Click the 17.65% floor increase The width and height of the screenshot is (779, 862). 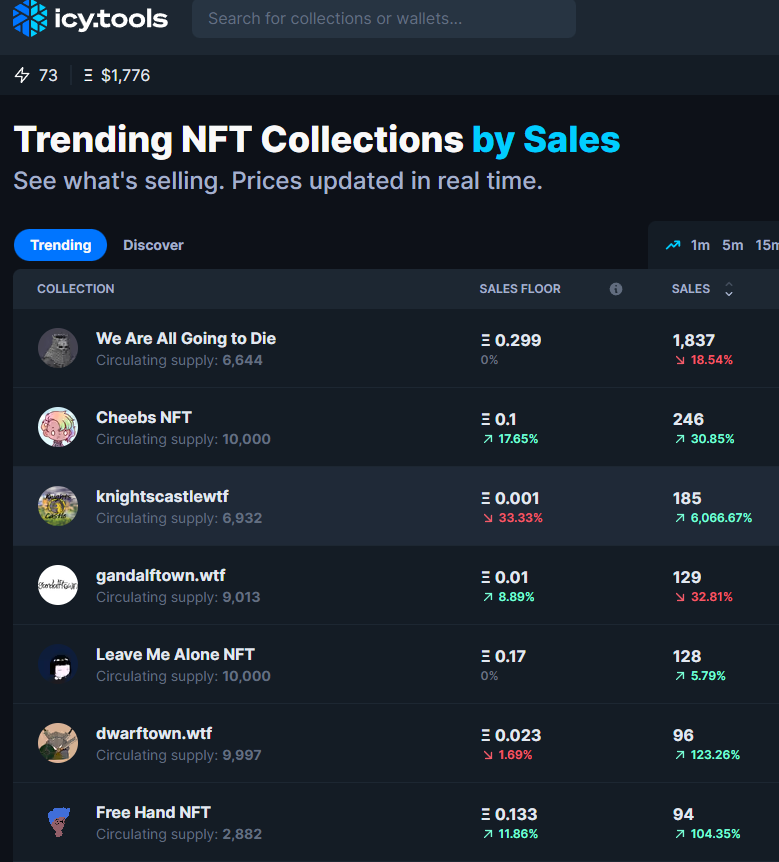point(518,439)
